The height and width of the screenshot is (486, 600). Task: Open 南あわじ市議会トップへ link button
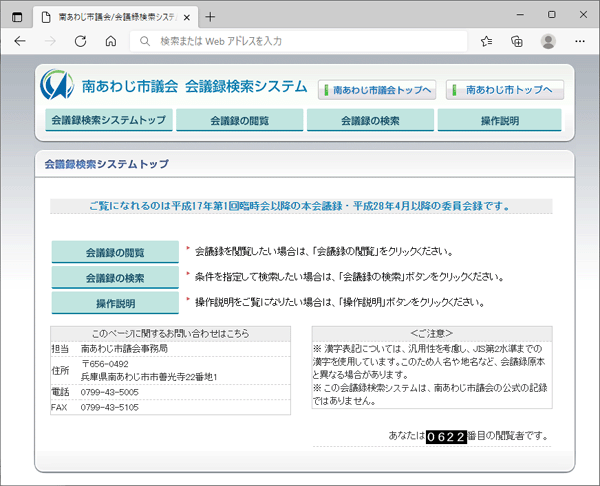pos(377,90)
